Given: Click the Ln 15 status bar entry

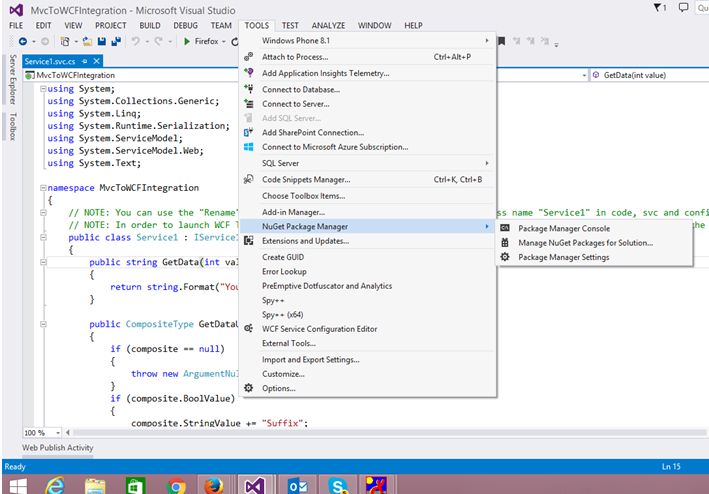Looking at the screenshot, I should tap(671, 466).
